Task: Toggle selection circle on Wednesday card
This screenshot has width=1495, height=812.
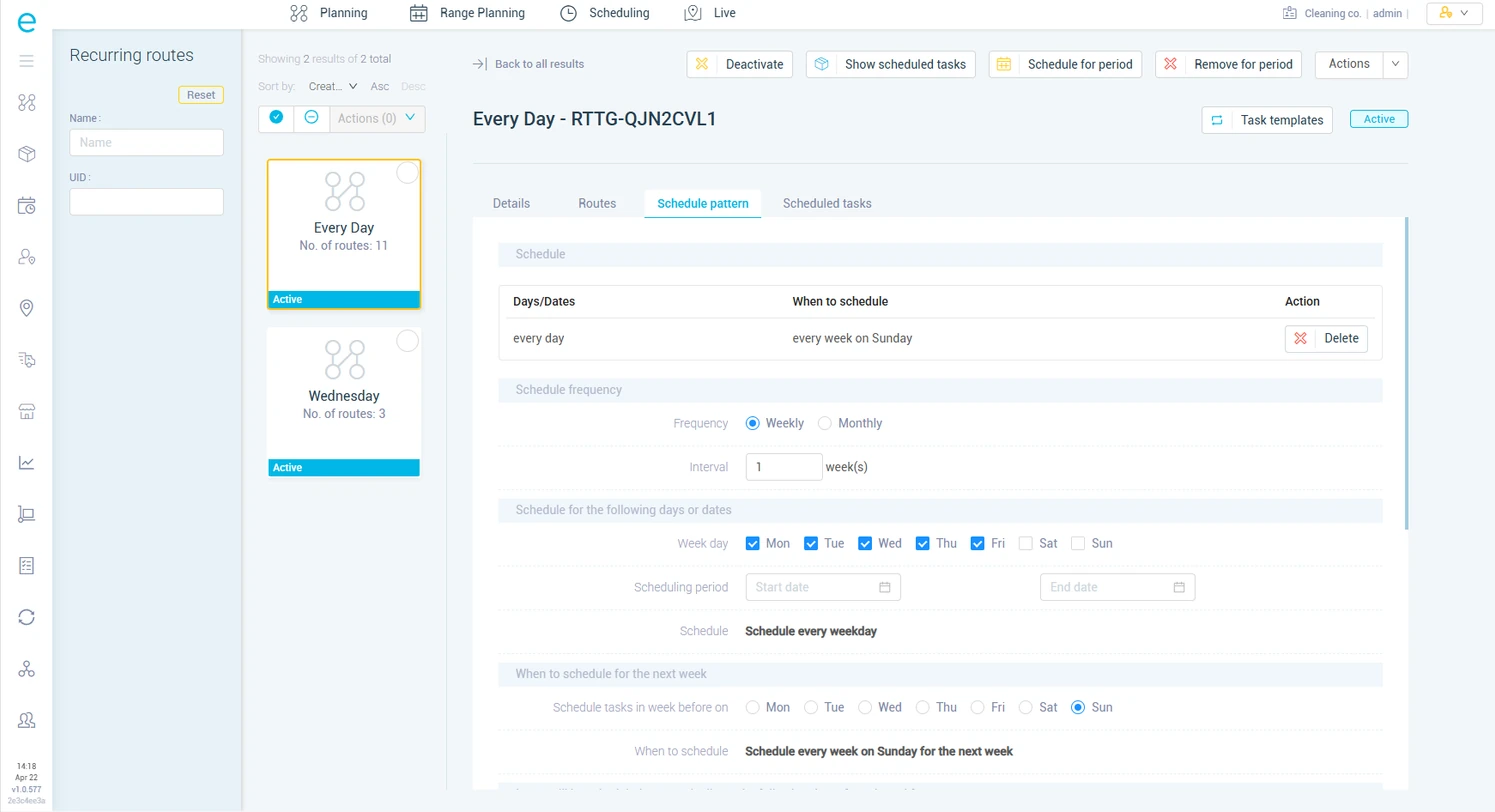Action: (x=408, y=341)
